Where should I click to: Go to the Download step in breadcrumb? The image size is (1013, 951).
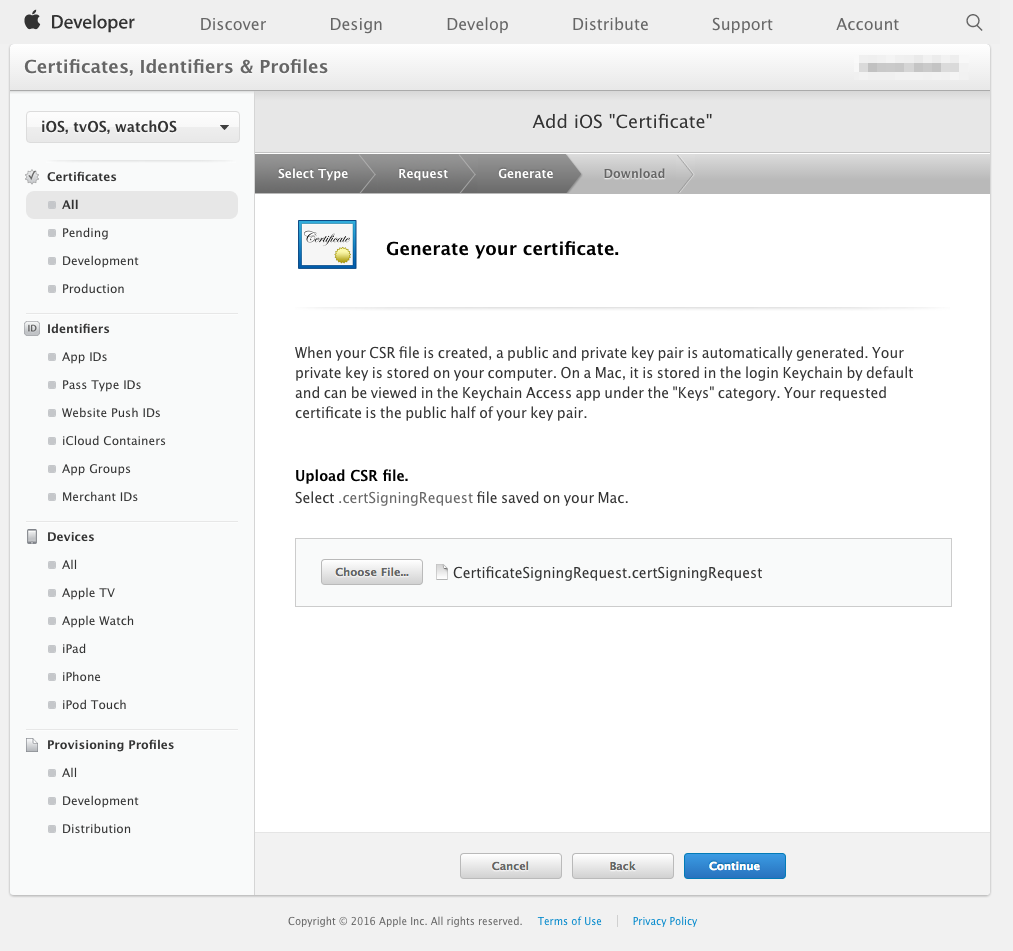633,173
